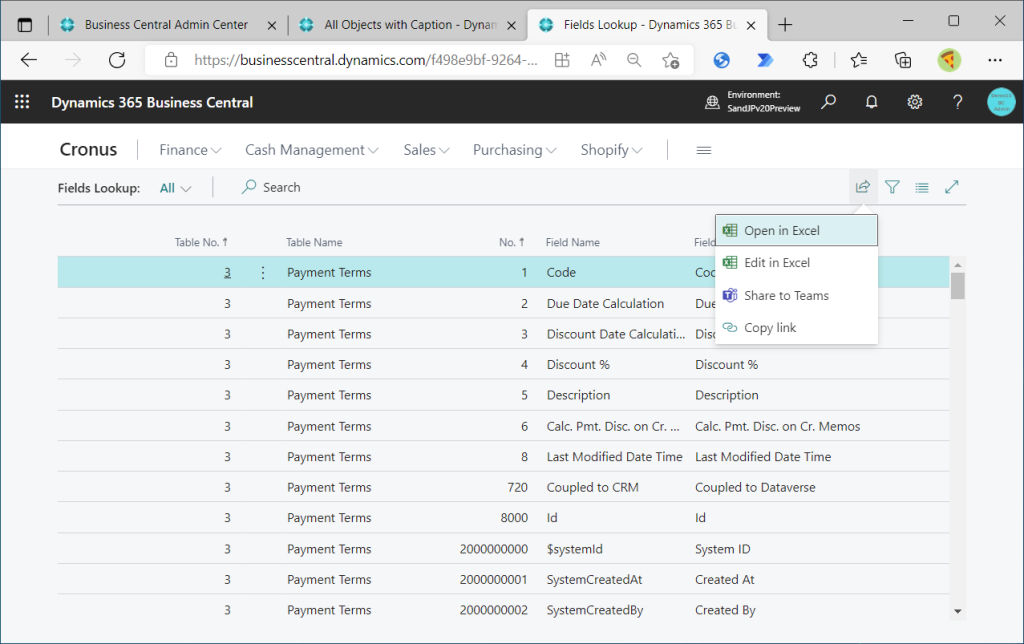Expand the Finance menu
Viewport: 1024px width, 644px height.
[190, 150]
